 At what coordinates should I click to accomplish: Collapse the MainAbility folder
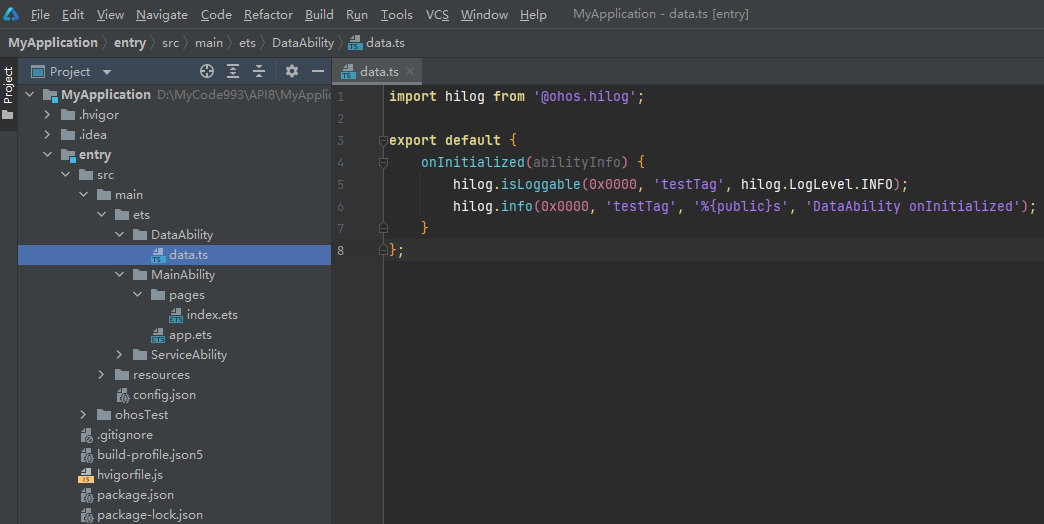pyautogui.click(x=119, y=275)
